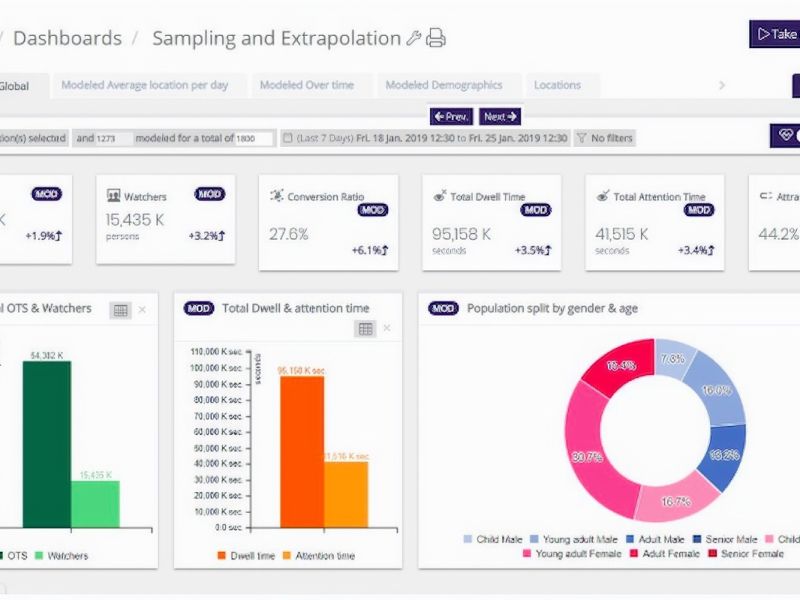
Task: Open table view in OTS & Watchers chart
Action: pyautogui.click(x=120, y=310)
